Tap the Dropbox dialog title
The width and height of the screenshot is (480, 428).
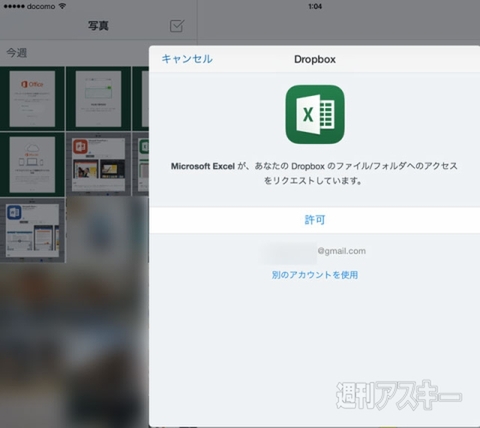[x=315, y=59]
